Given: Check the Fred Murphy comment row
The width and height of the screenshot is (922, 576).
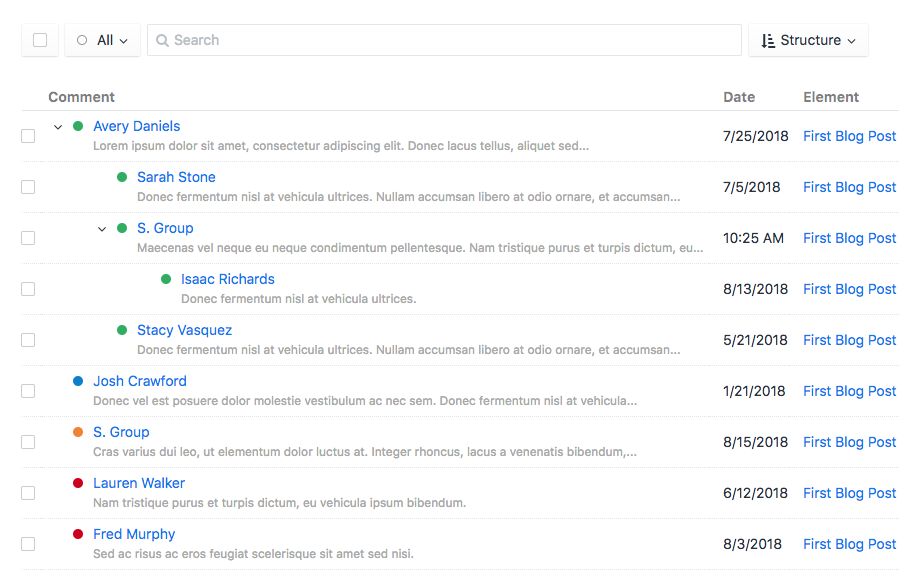Looking at the screenshot, I should pyautogui.click(x=28, y=544).
